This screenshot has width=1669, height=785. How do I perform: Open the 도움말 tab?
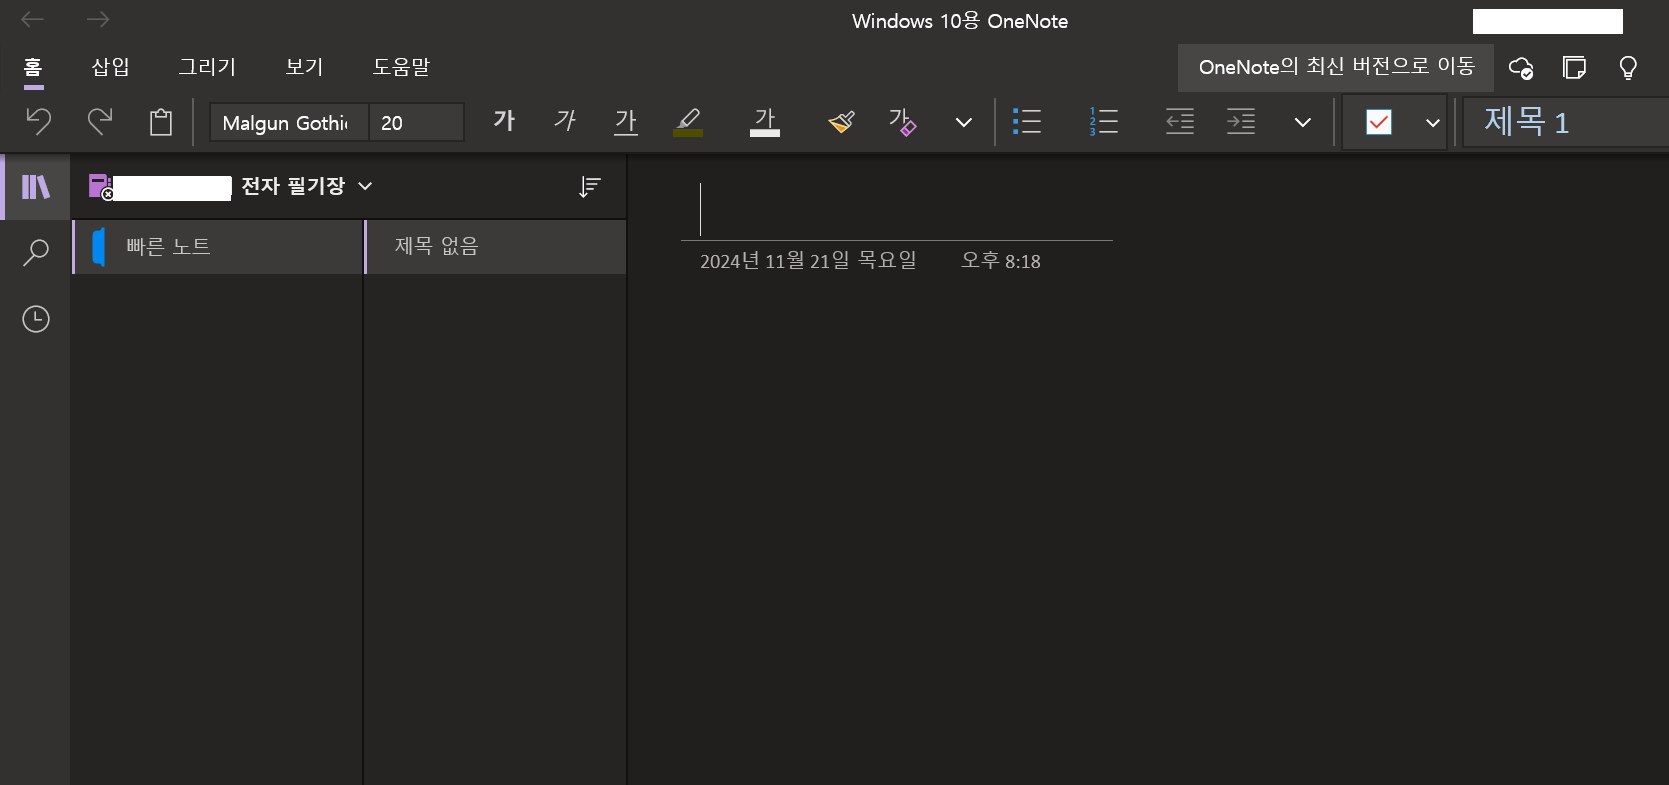pyautogui.click(x=401, y=67)
